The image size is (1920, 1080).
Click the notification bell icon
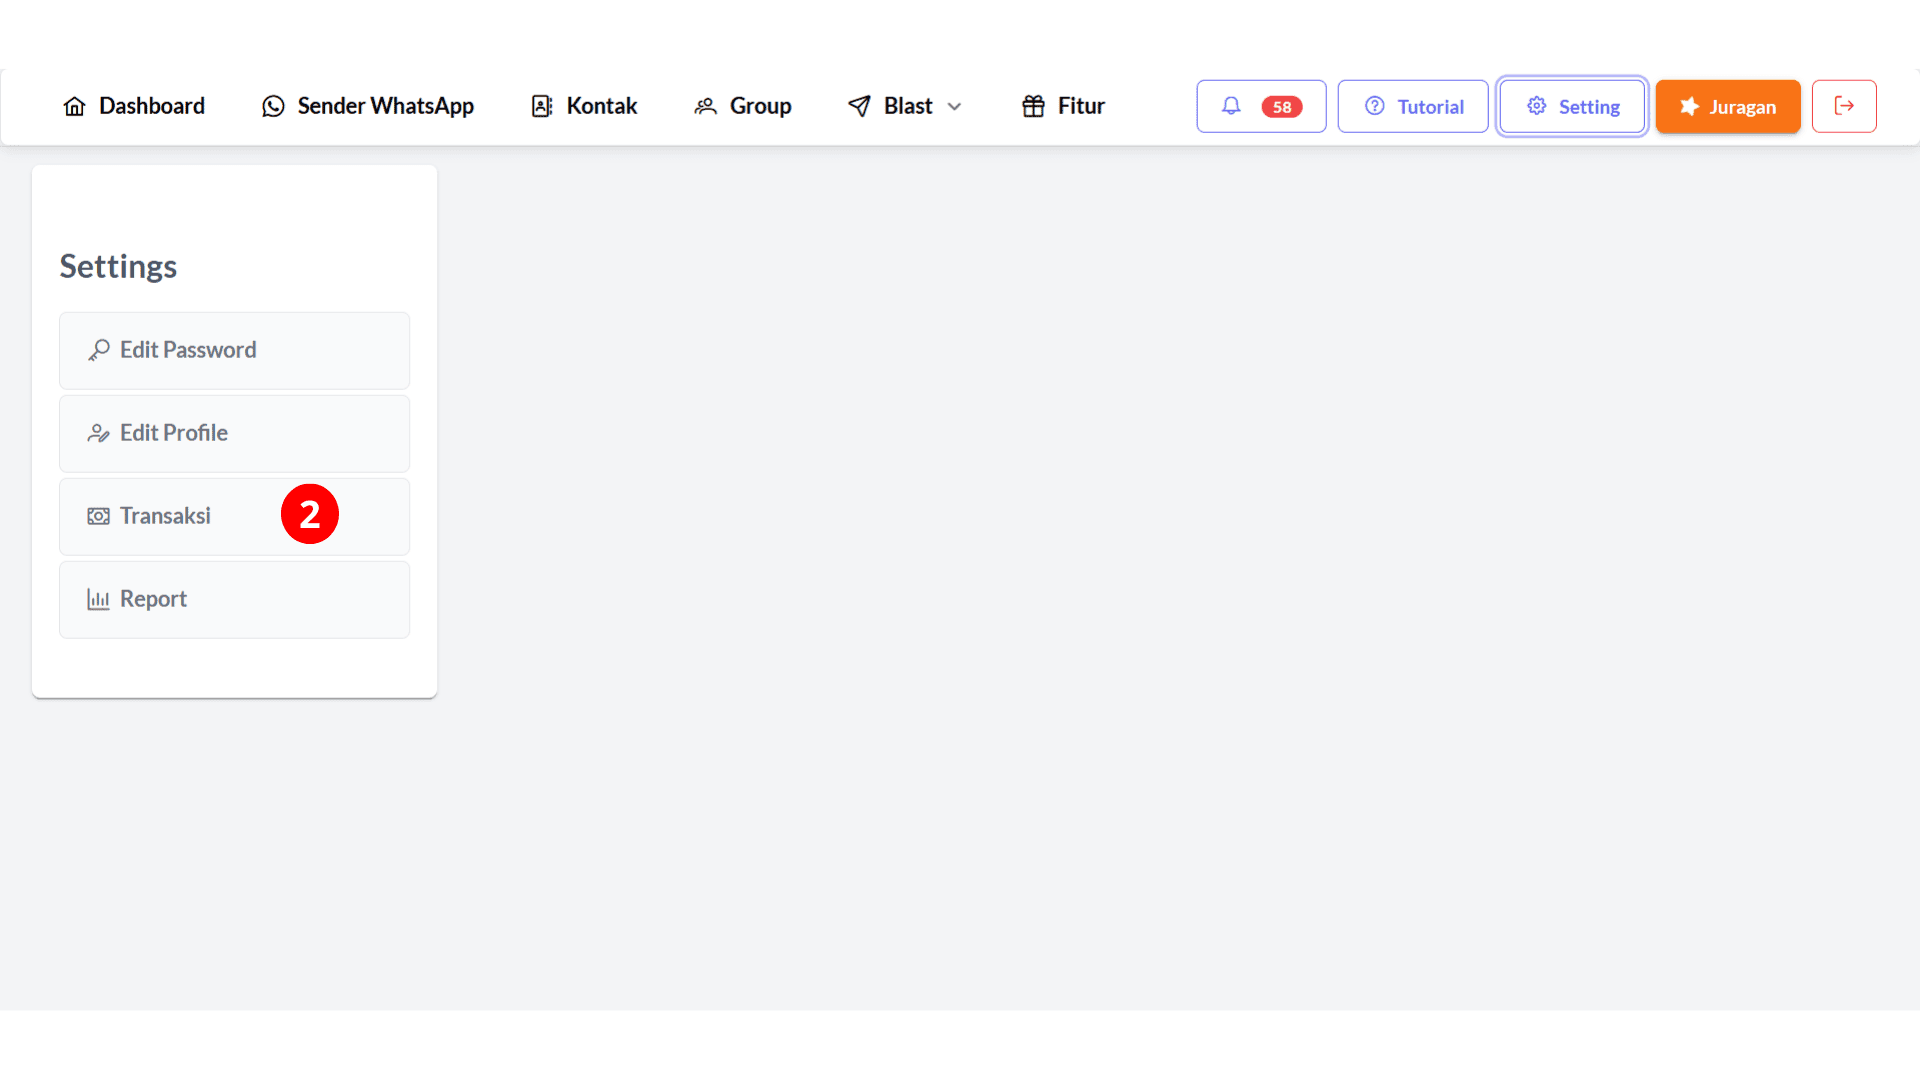click(1231, 105)
